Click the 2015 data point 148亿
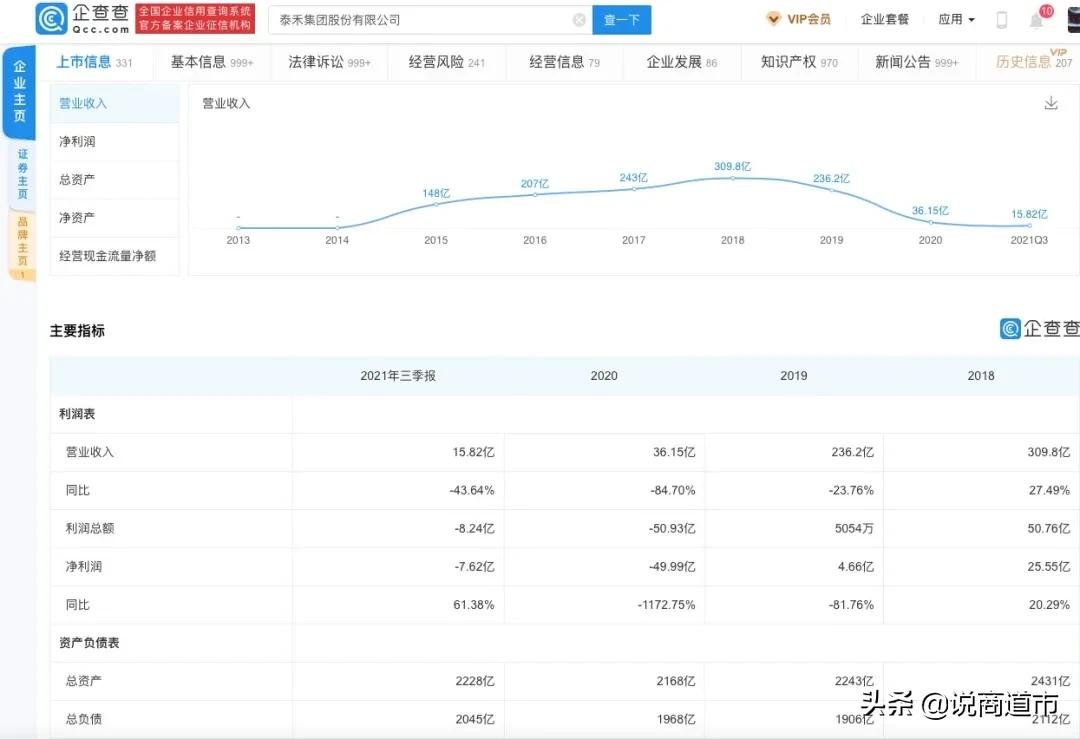The width and height of the screenshot is (1080, 739). 436,204
